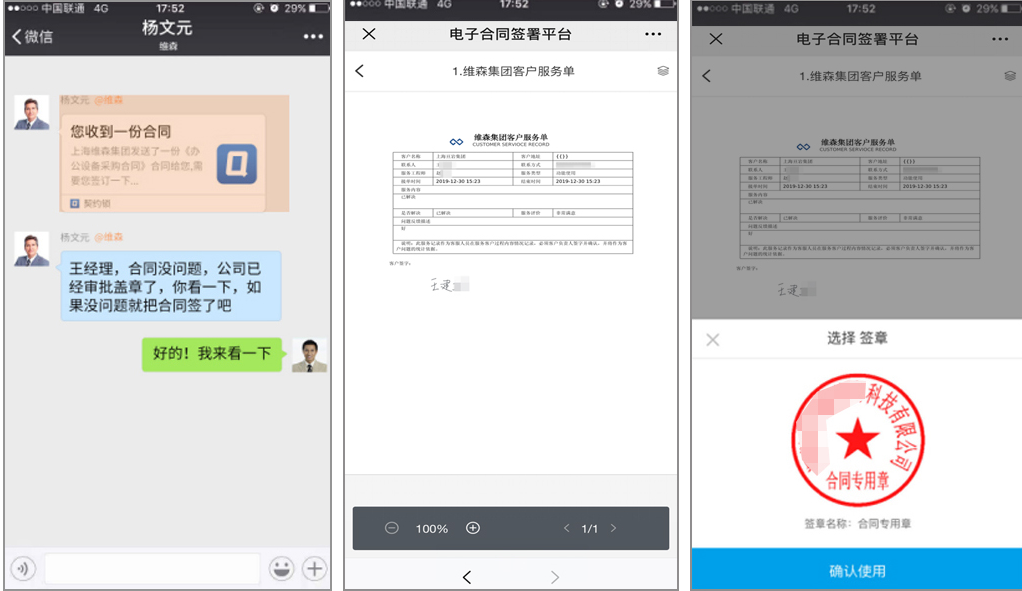The height and width of the screenshot is (591, 1022).
Task: Tap the 签章名称：合同专用章 label
Action: pos(858,523)
